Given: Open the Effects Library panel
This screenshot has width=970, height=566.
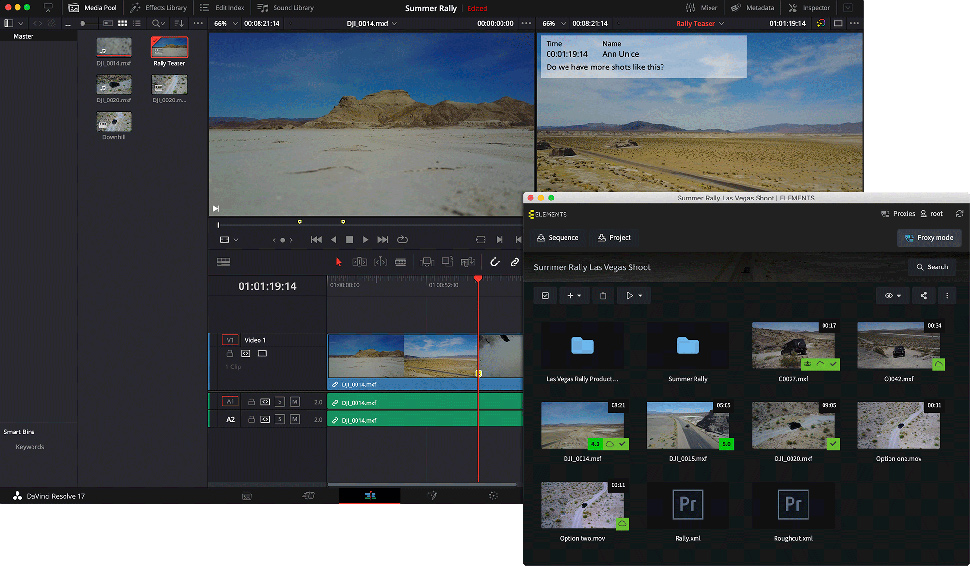Looking at the screenshot, I should click(x=158, y=8).
